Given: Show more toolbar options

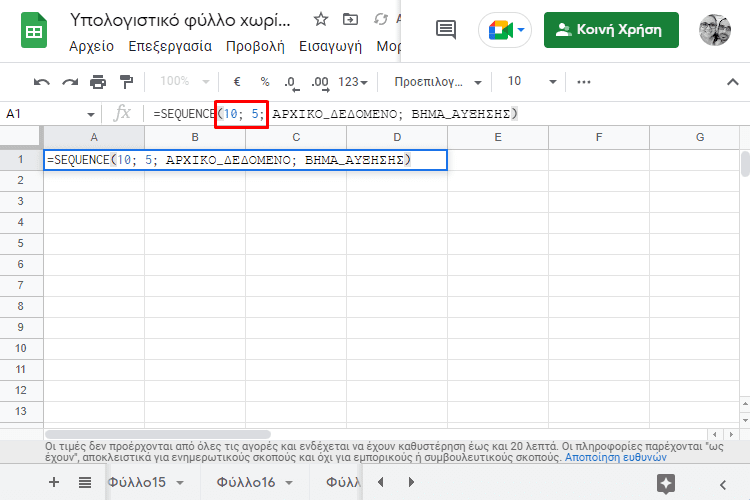Looking at the screenshot, I should (584, 82).
